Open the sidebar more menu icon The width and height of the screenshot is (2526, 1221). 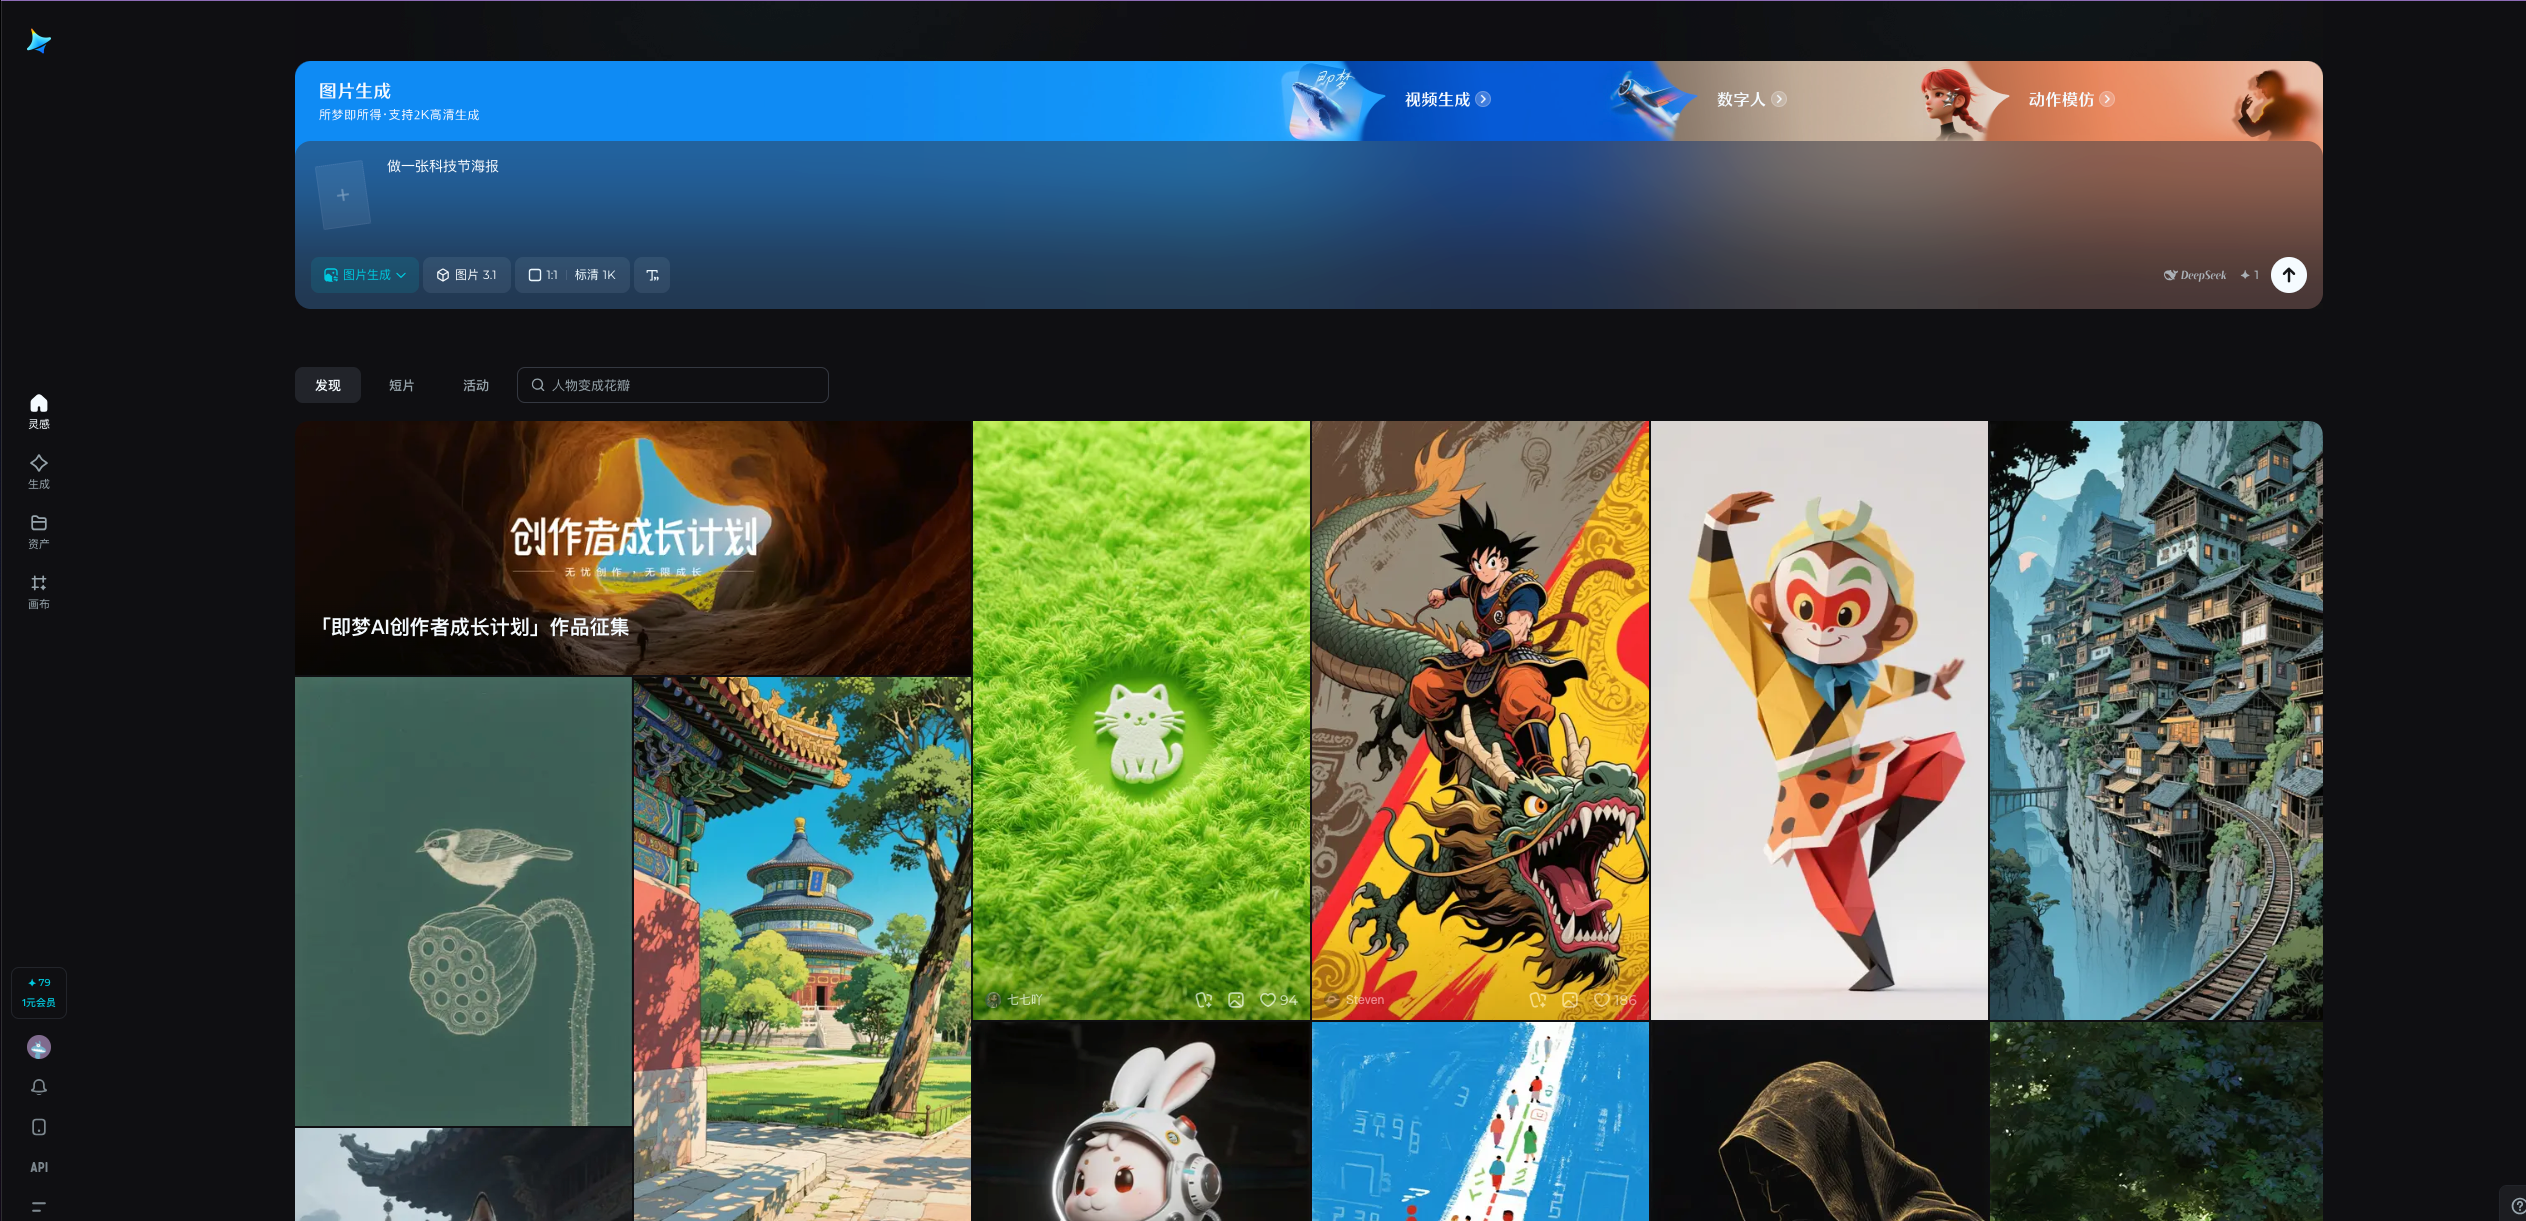pyautogui.click(x=39, y=1206)
